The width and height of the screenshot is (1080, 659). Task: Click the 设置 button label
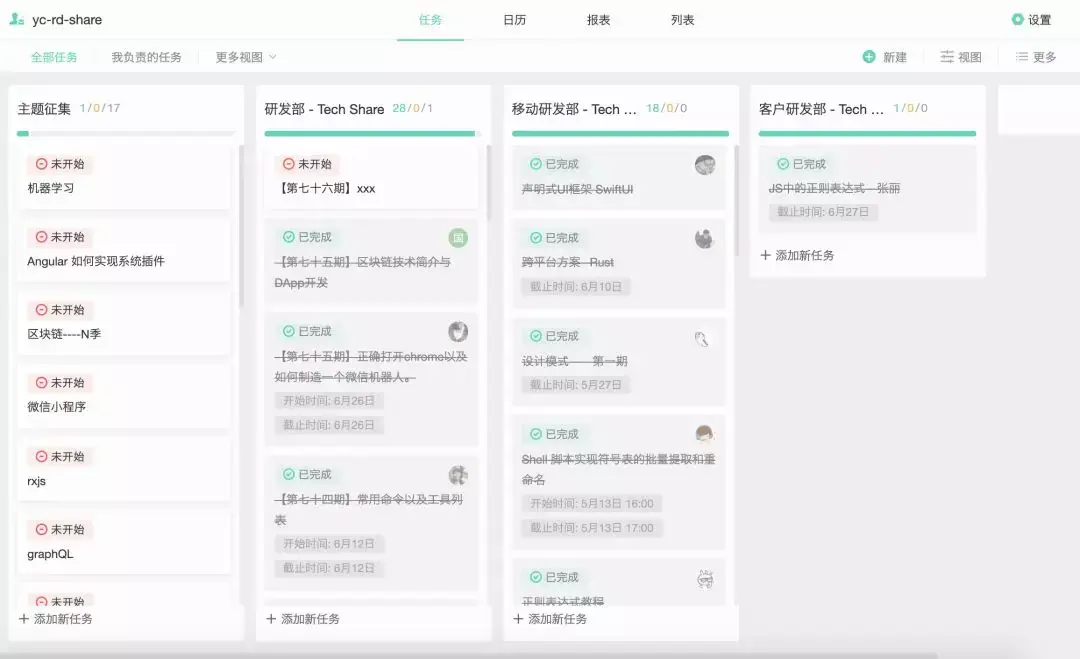(x=1039, y=20)
